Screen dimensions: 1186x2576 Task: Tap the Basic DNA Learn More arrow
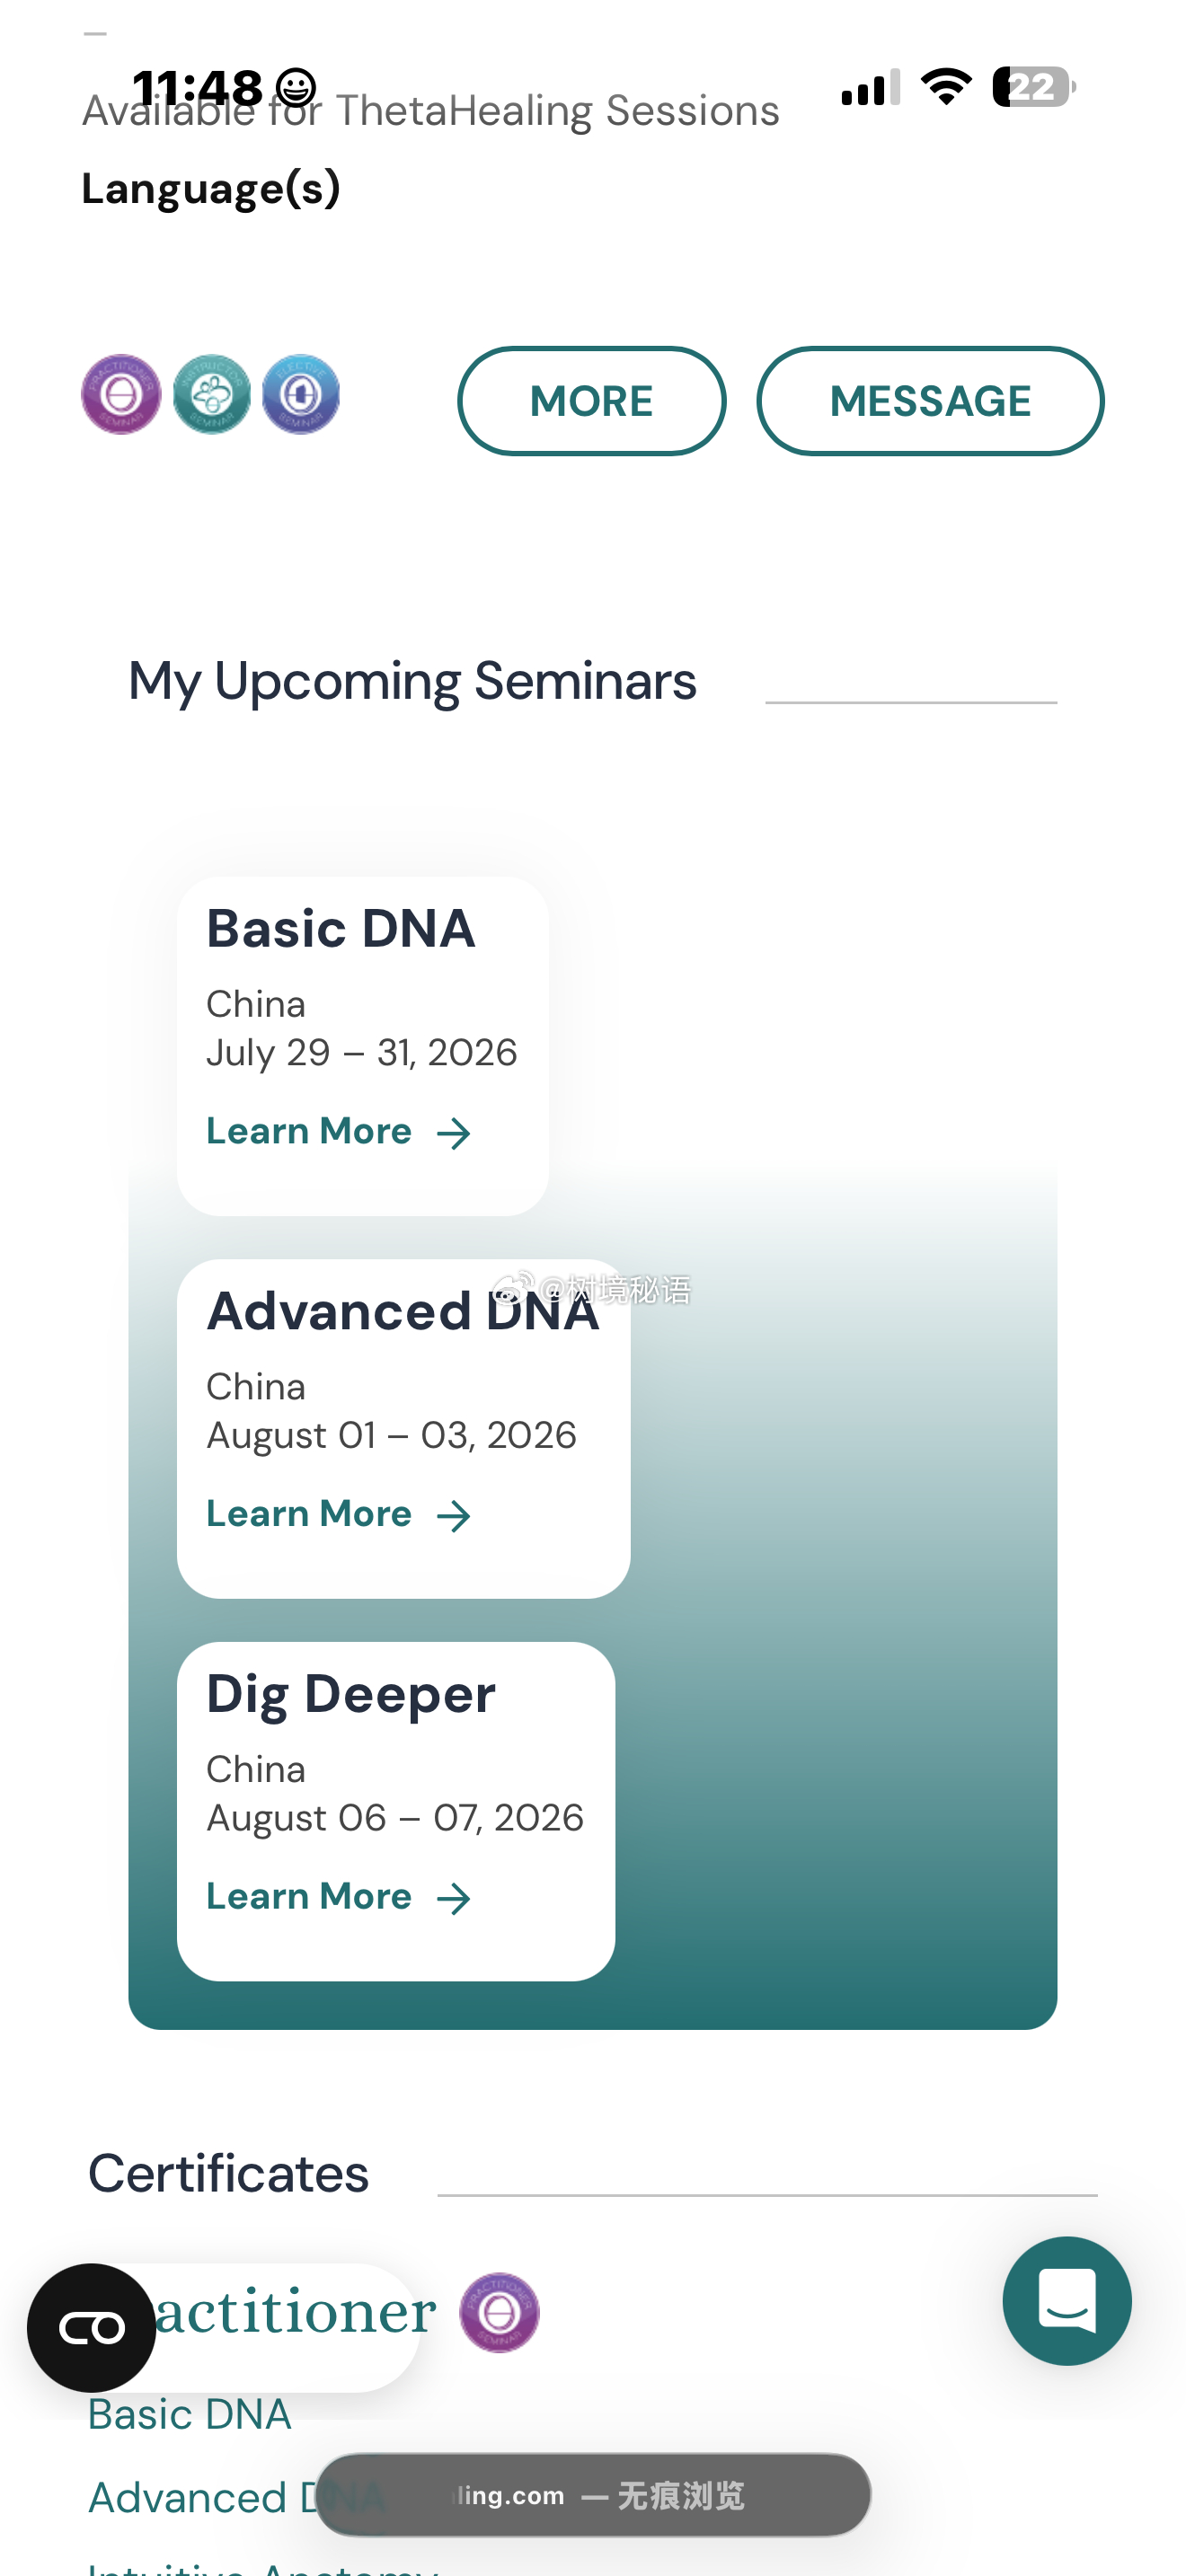(454, 1133)
